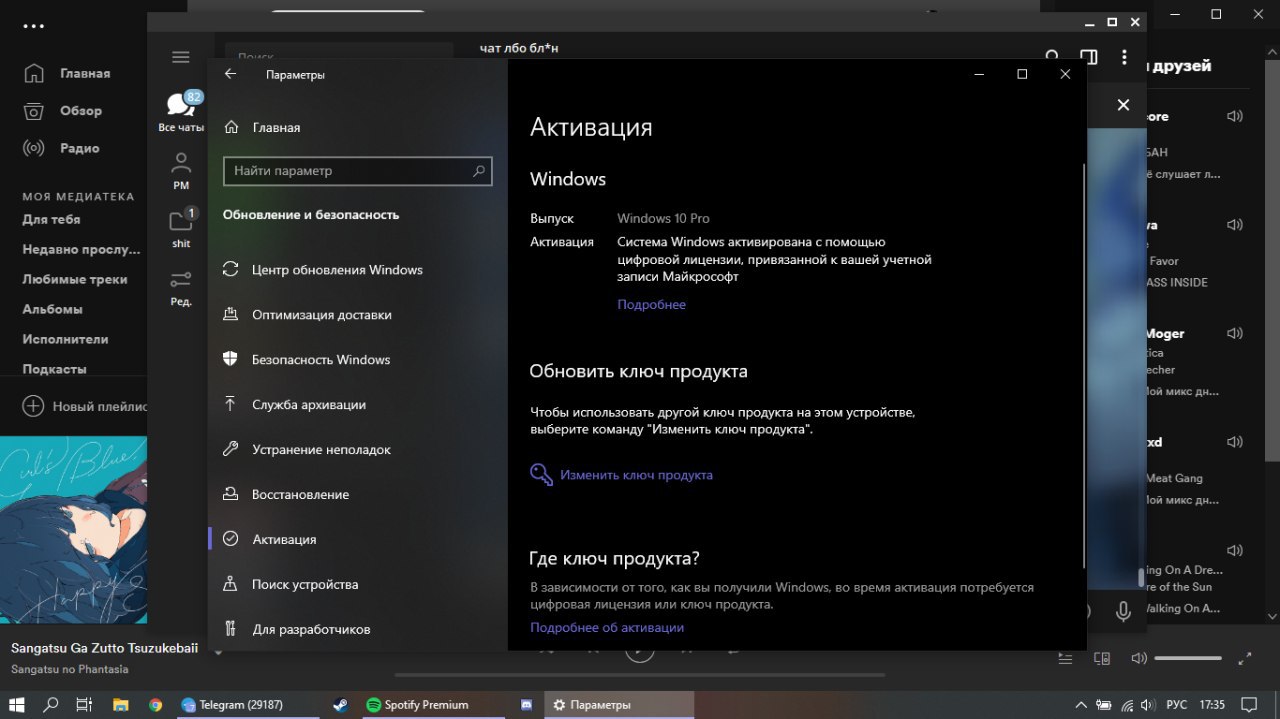
Task: Go to Главная in Spotify
Action: tap(66, 73)
